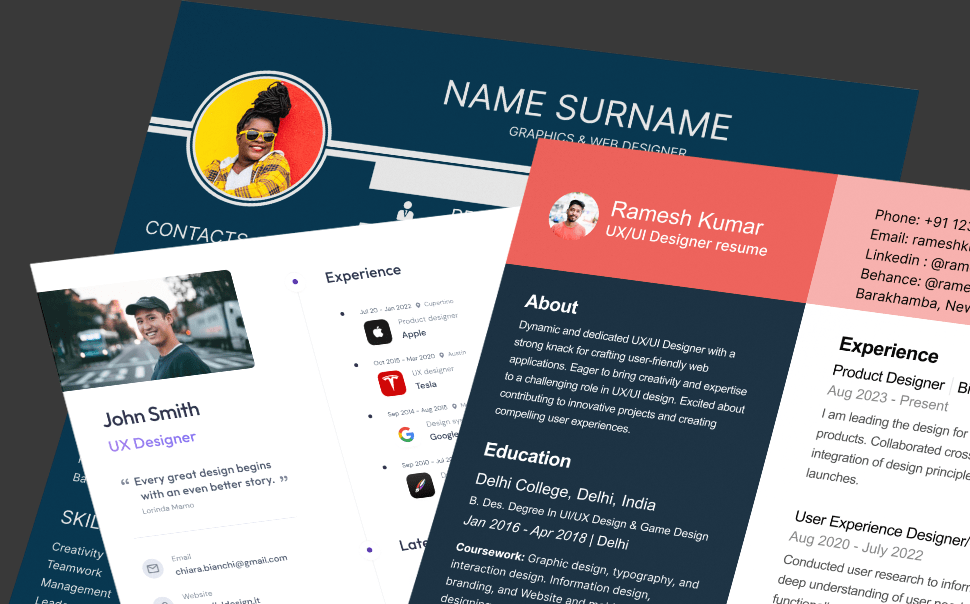The height and width of the screenshot is (604, 970).
Task: Click the email envelope icon
Action: point(152,568)
